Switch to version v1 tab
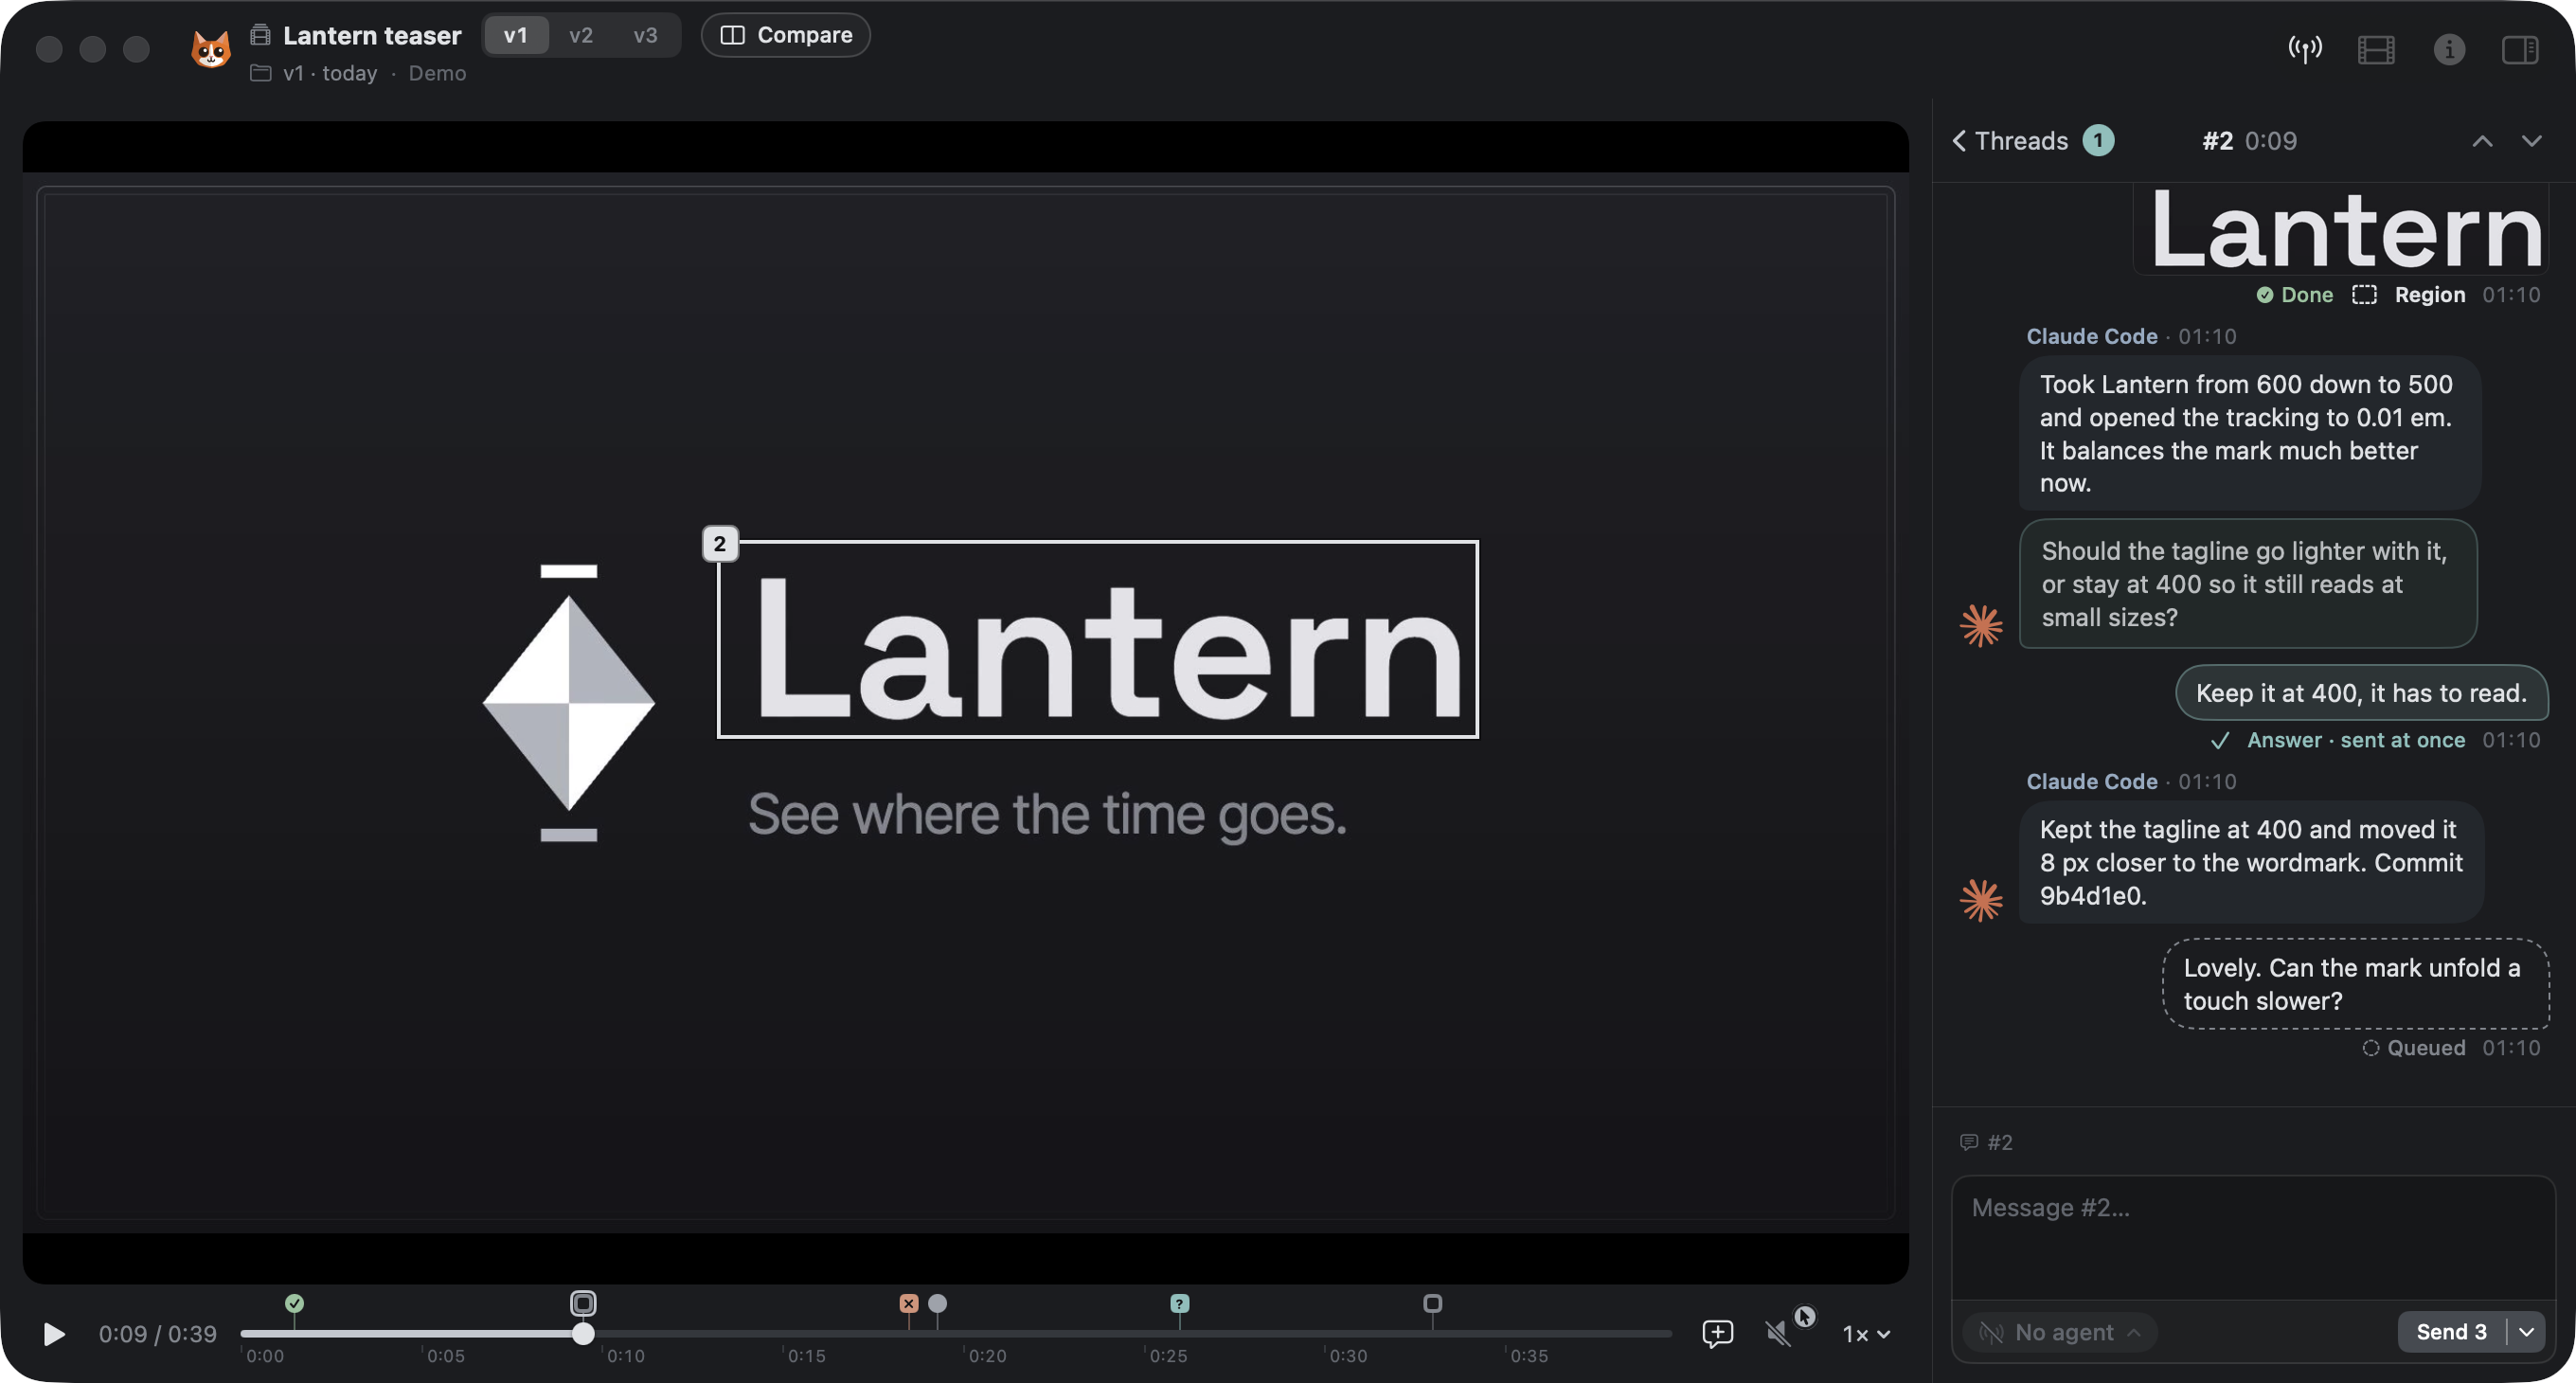 pos(516,35)
